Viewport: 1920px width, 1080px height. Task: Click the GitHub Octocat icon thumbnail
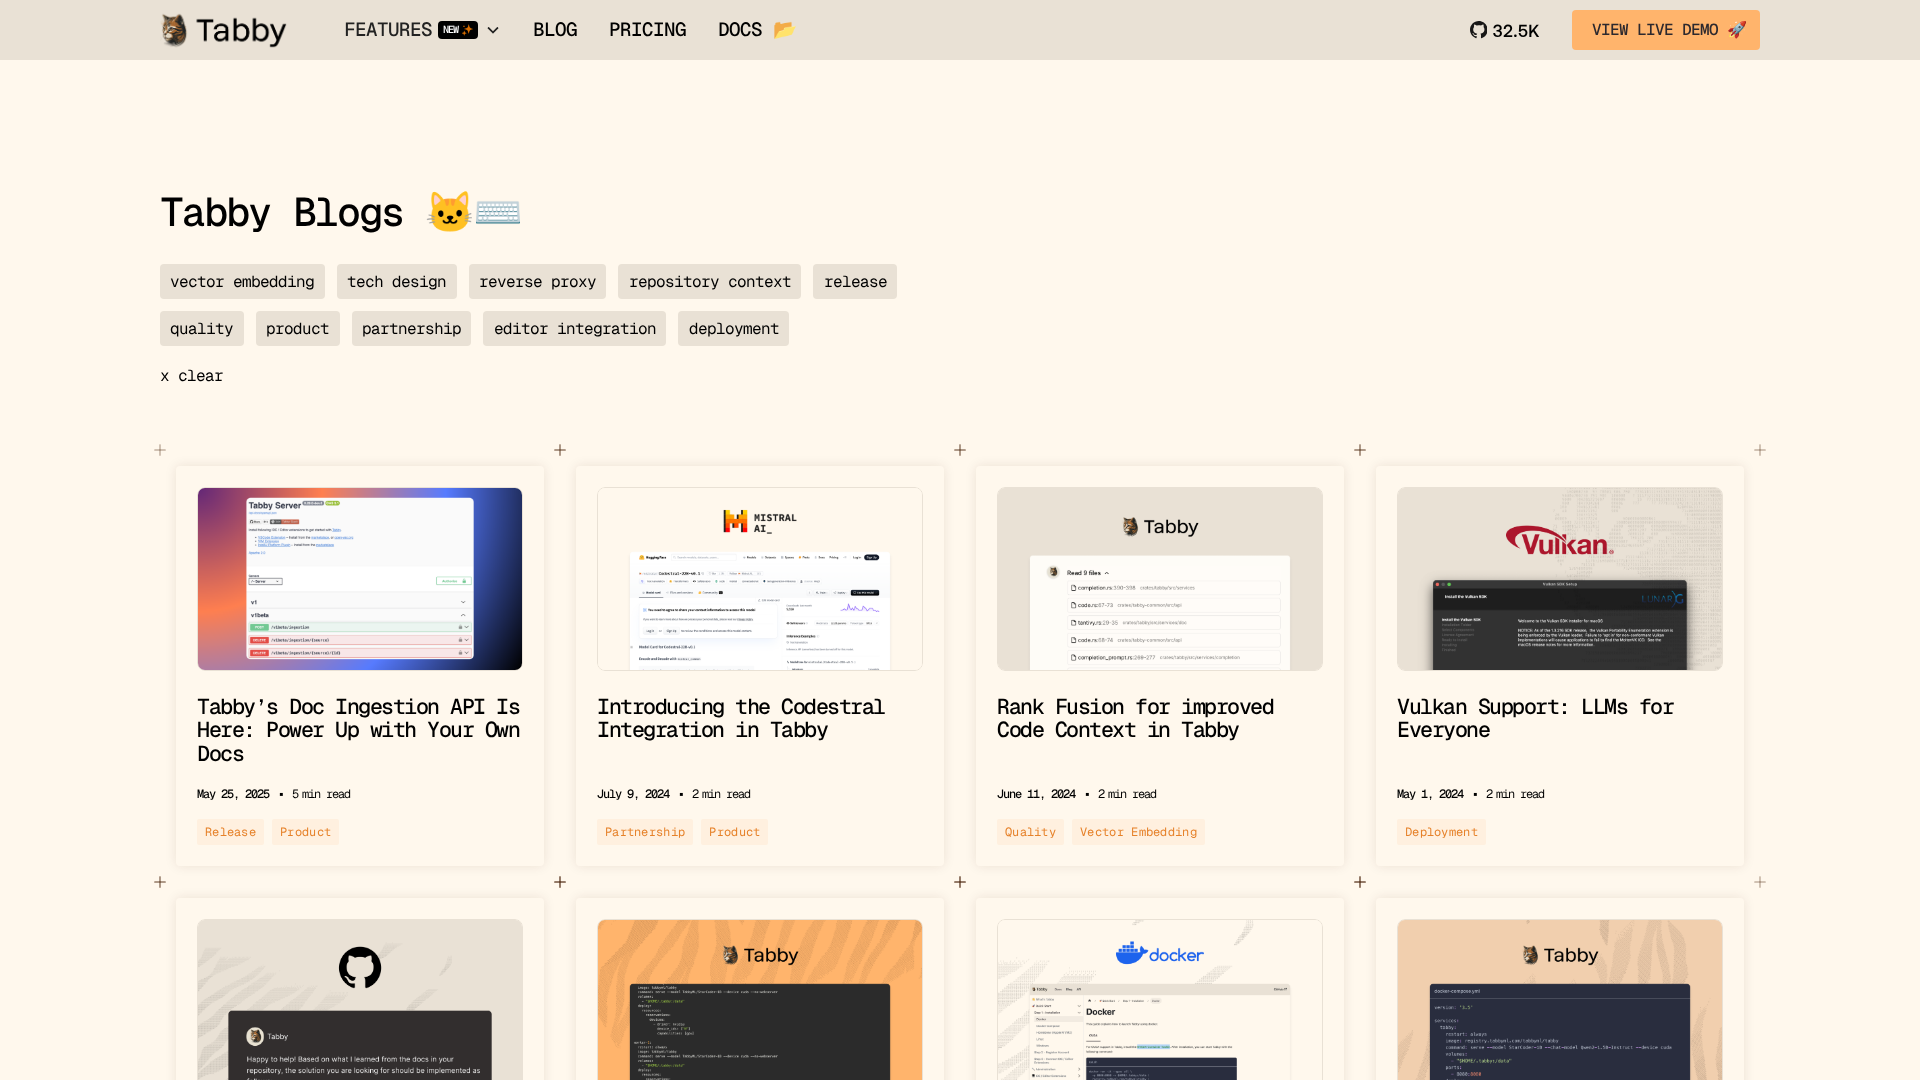360,967
